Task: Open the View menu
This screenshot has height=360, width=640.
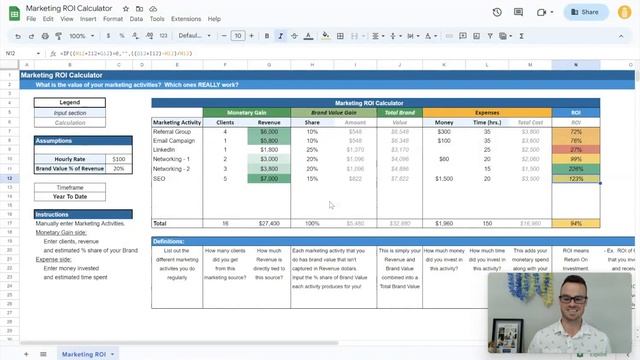Action: [67, 19]
